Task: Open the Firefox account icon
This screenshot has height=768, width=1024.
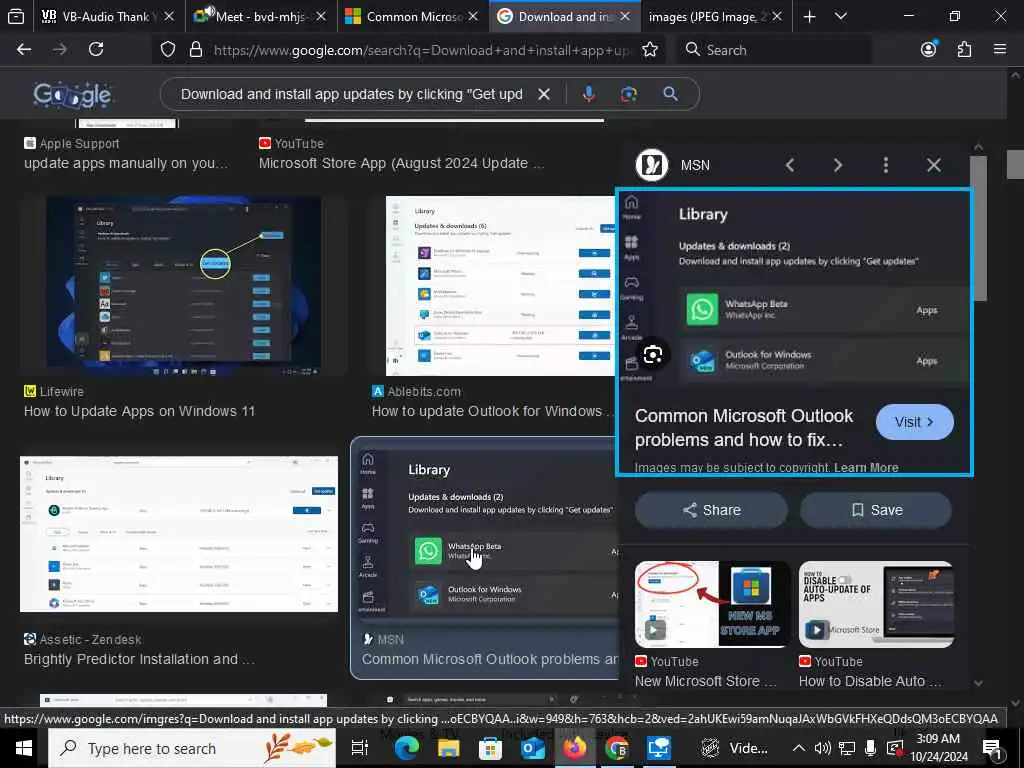Action: (x=928, y=49)
